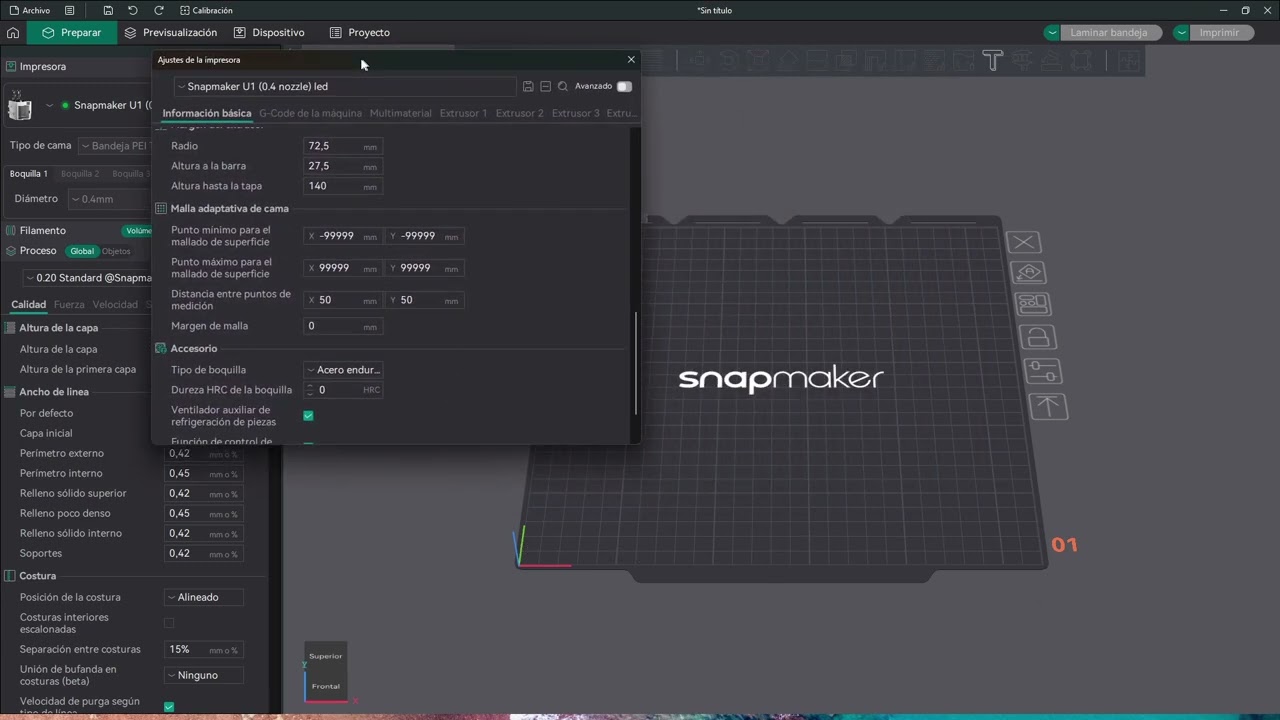Select the Extrusor 1 tab
The width and height of the screenshot is (1280, 720).
[x=463, y=113]
